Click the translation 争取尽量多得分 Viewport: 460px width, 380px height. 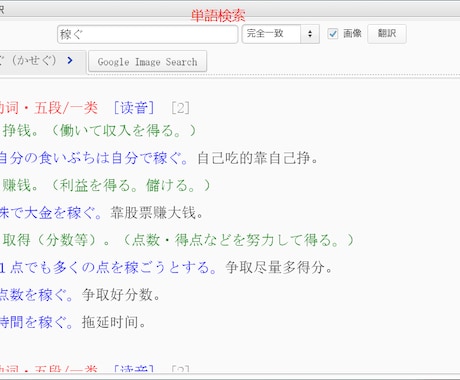point(279,267)
